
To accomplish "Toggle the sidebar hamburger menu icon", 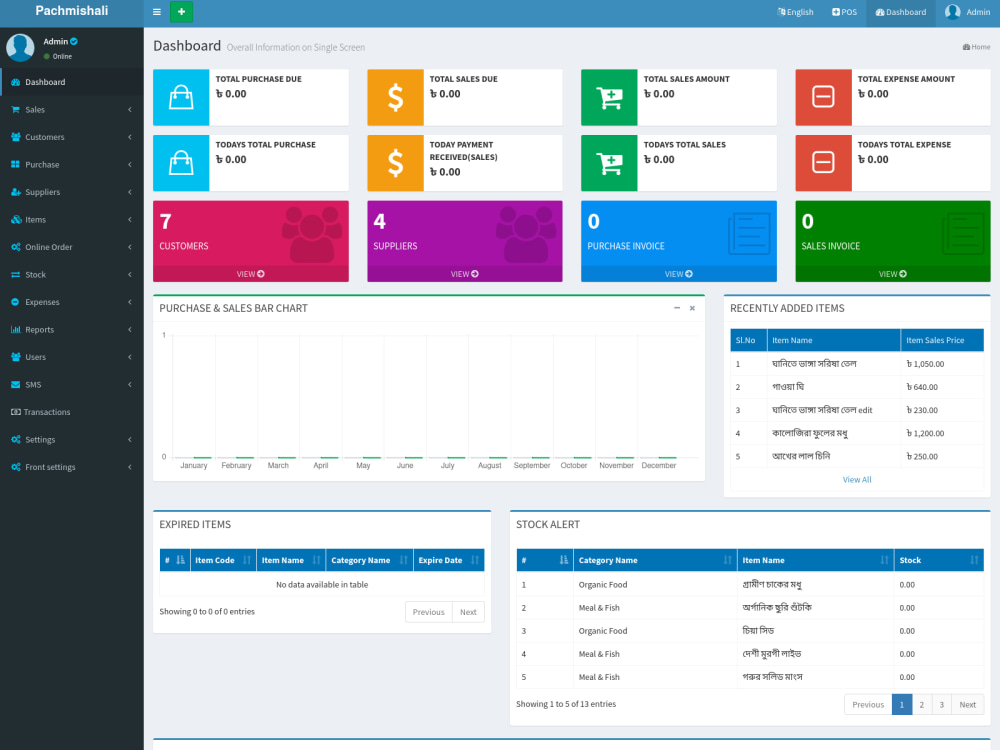I will tap(157, 11).
